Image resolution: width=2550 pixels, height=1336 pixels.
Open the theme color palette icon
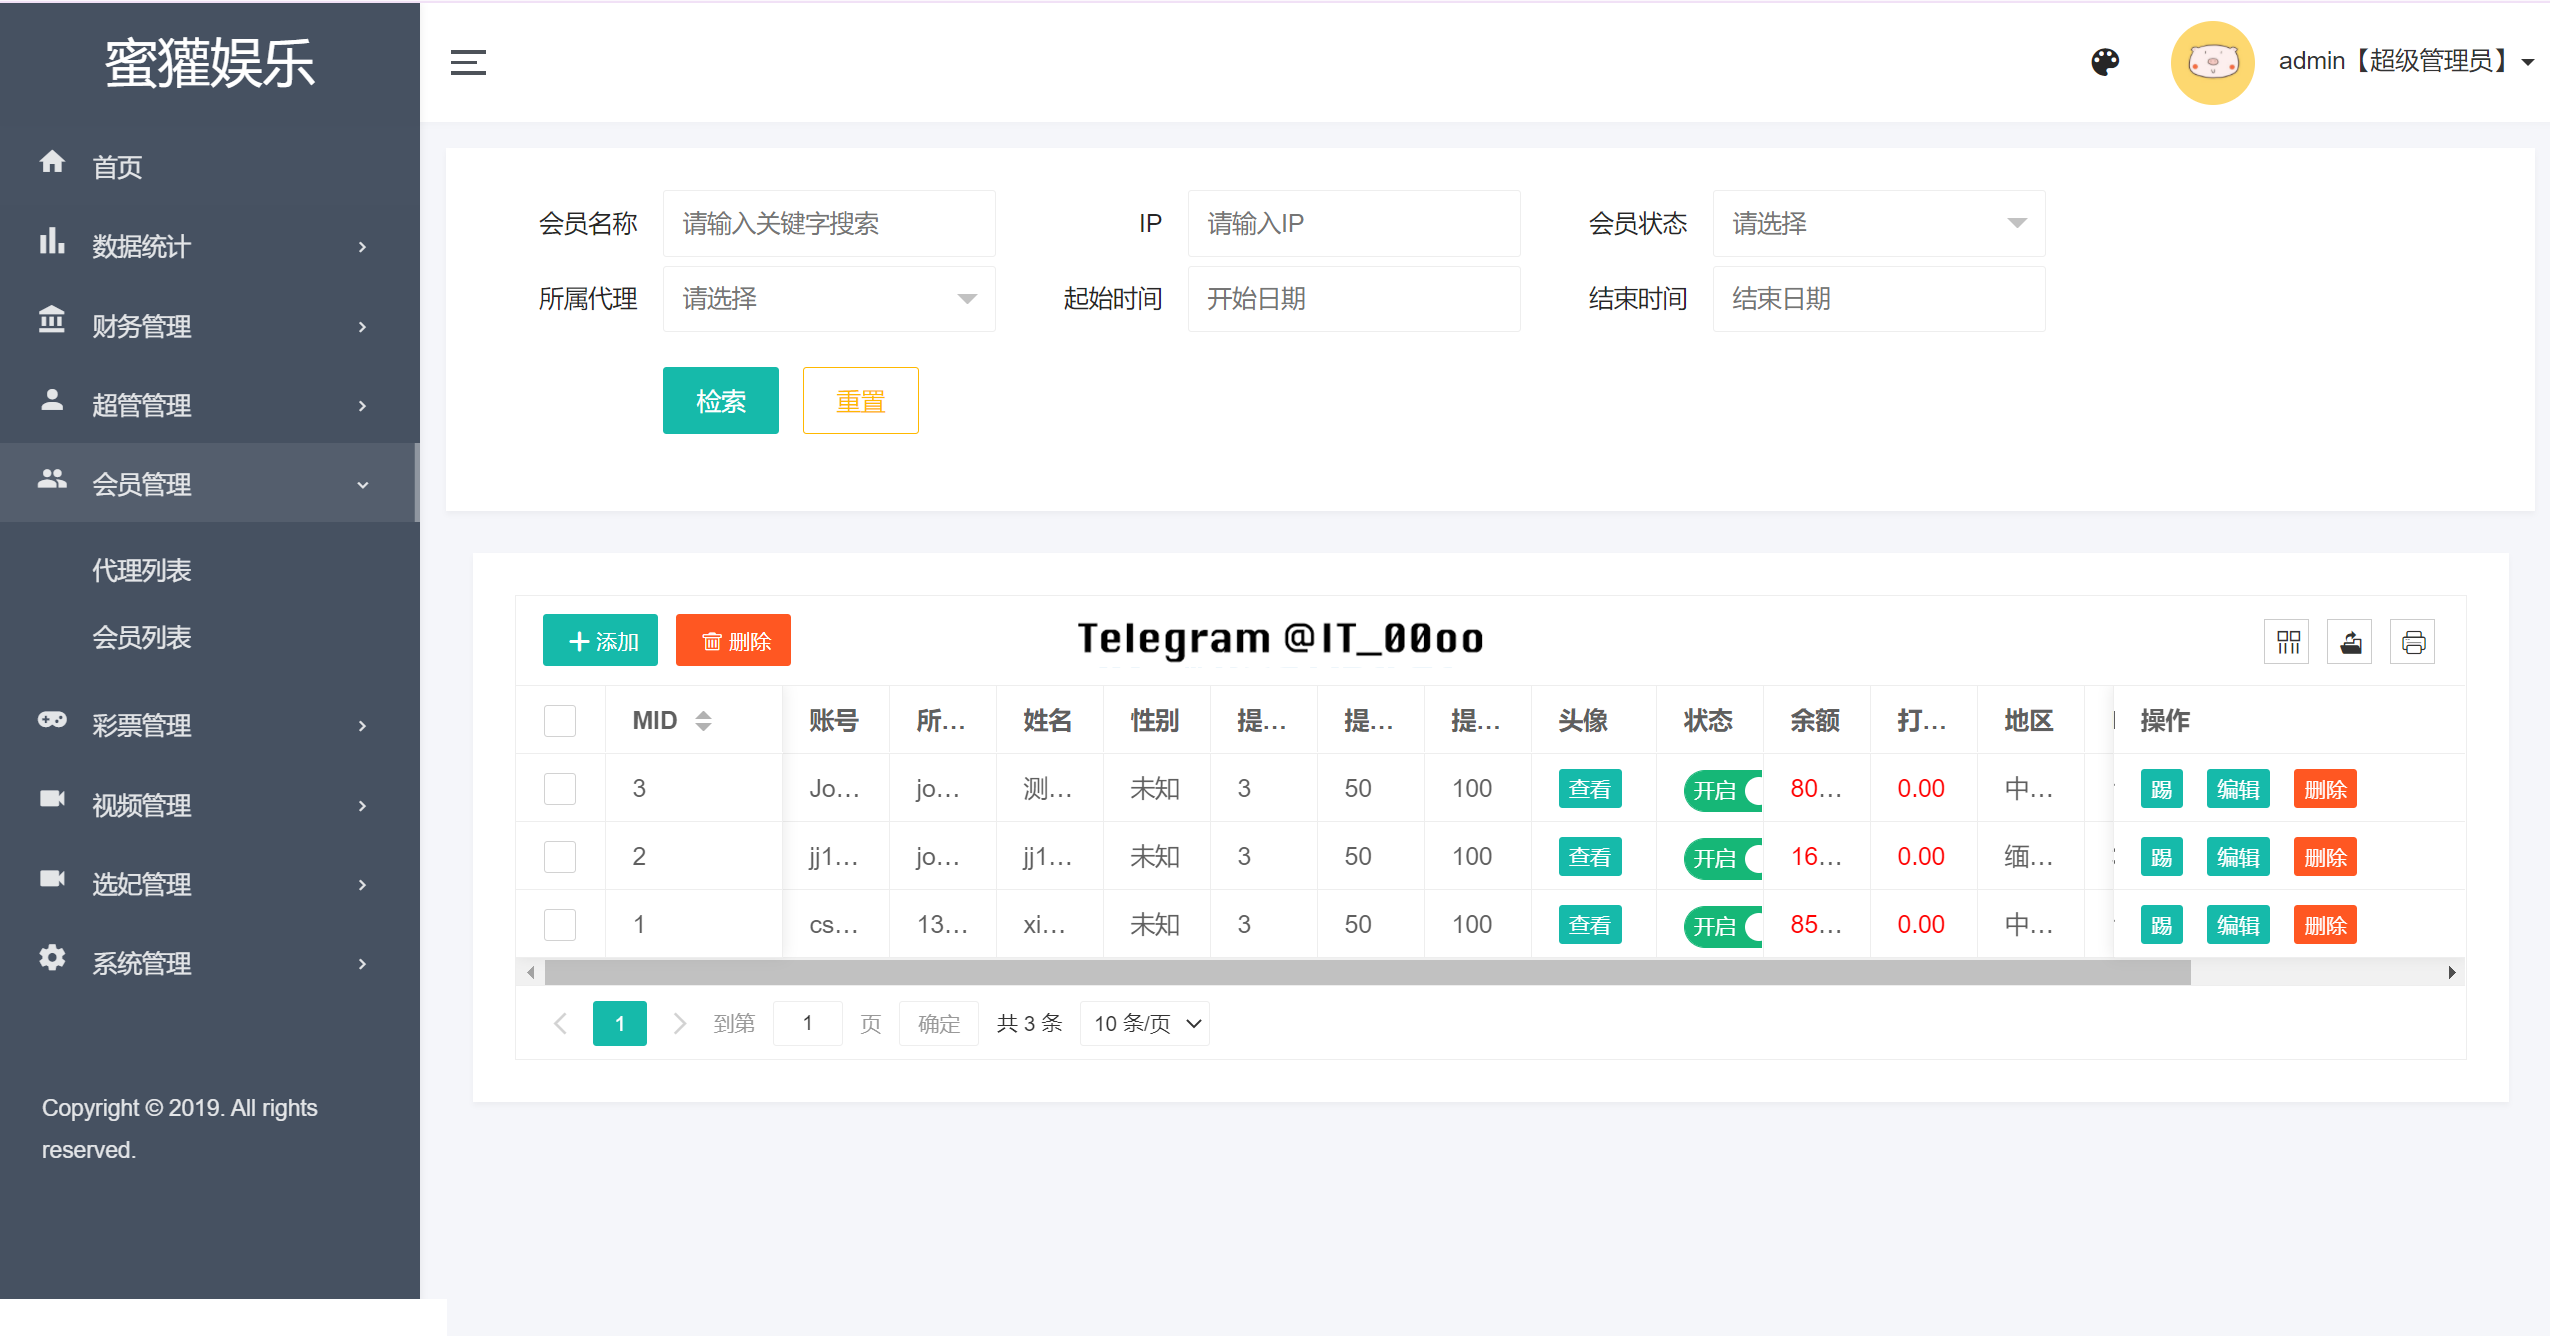pos(2105,62)
